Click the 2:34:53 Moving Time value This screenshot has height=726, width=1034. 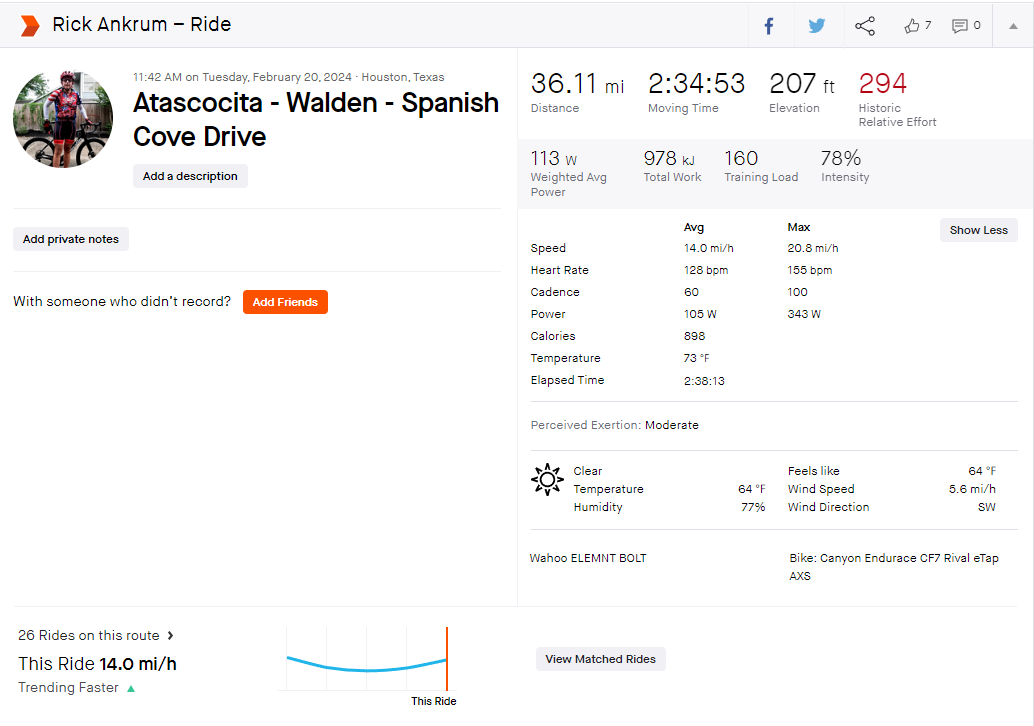(696, 84)
